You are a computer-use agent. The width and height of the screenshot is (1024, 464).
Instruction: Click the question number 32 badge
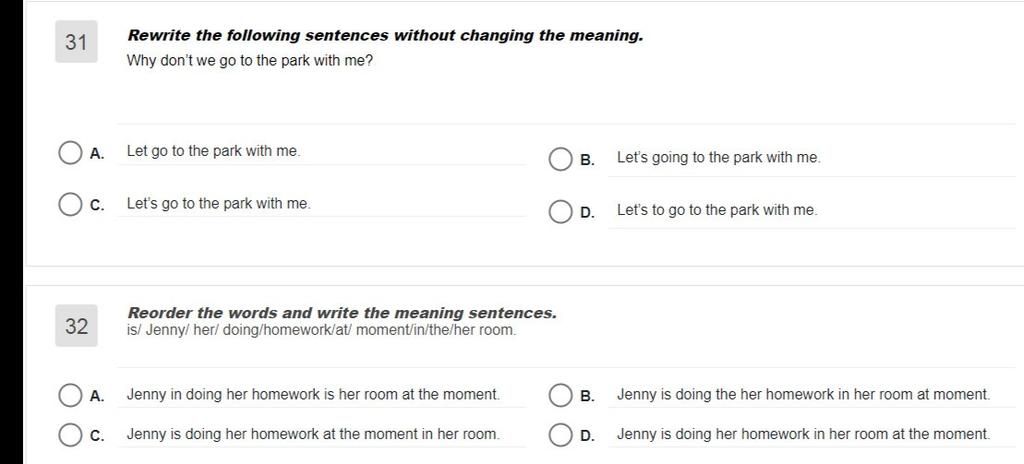click(x=76, y=326)
